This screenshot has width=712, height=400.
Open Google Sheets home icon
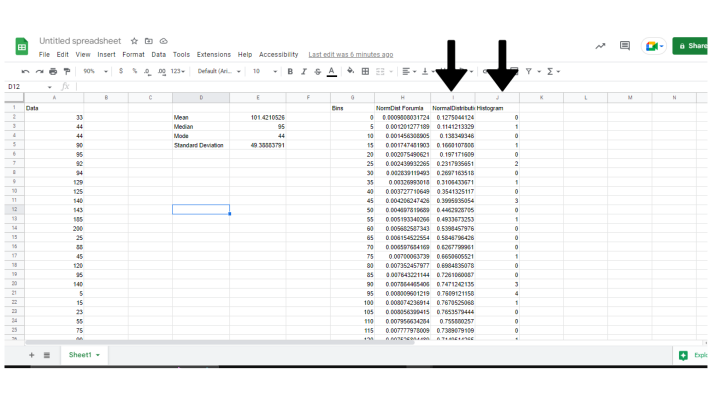coord(21,46)
